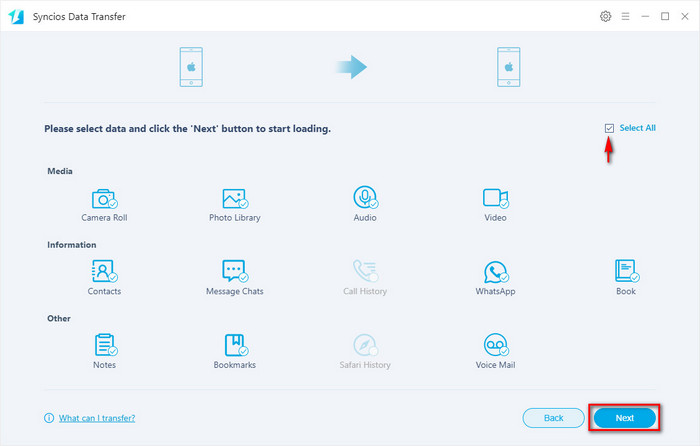The image size is (700, 446).
Task: Minimize the Syncios window
Action: (645, 17)
